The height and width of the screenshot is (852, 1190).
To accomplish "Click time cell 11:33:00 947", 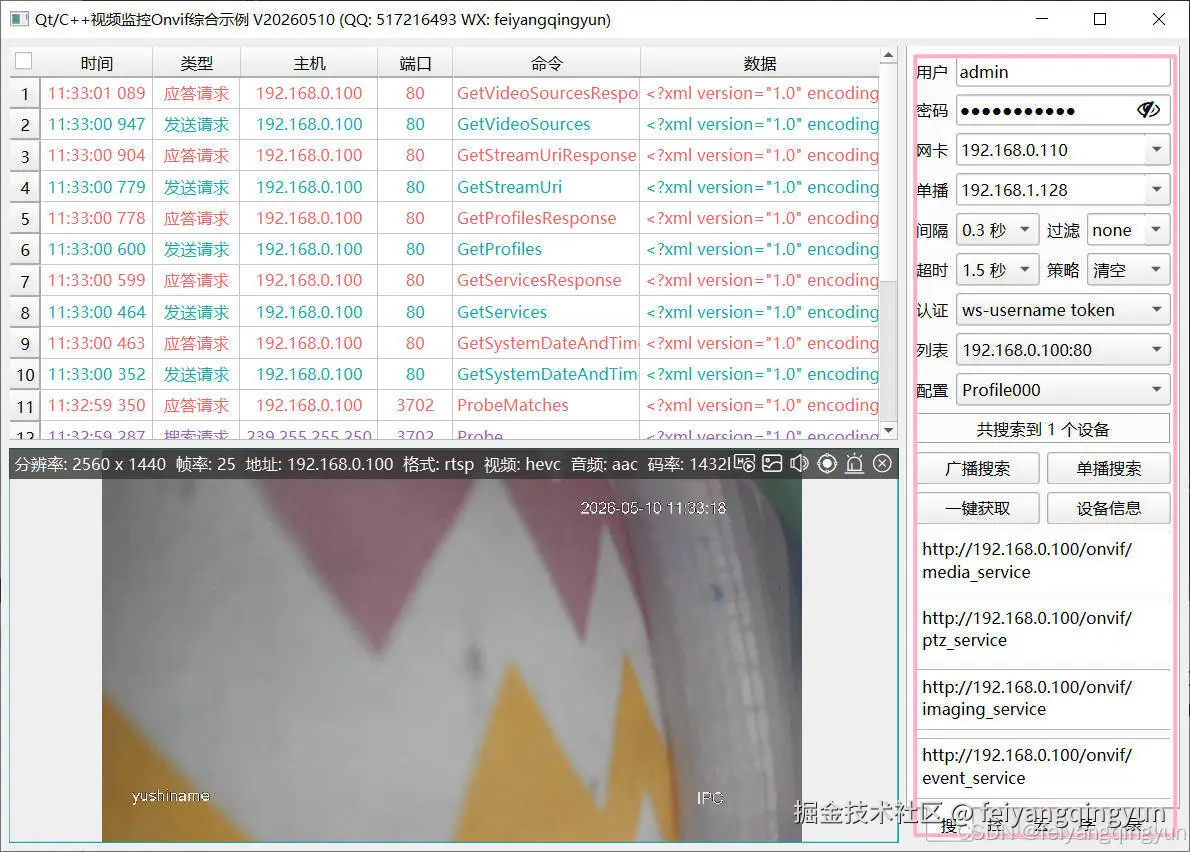I will [x=96, y=124].
